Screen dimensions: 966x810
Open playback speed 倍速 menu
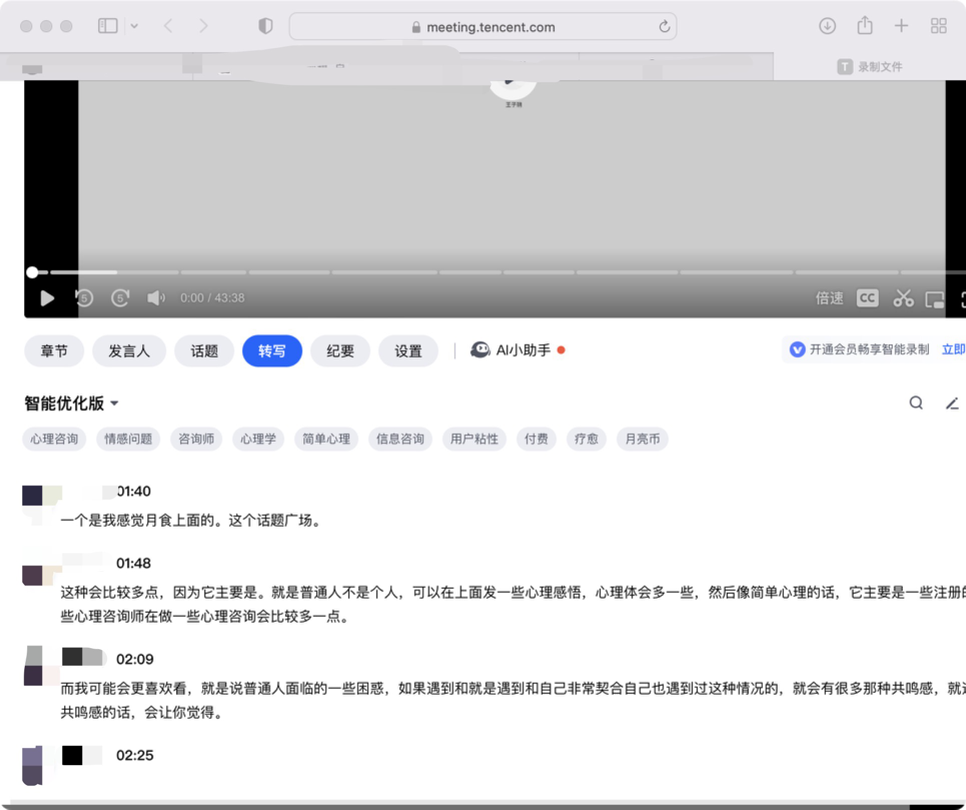[829, 298]
